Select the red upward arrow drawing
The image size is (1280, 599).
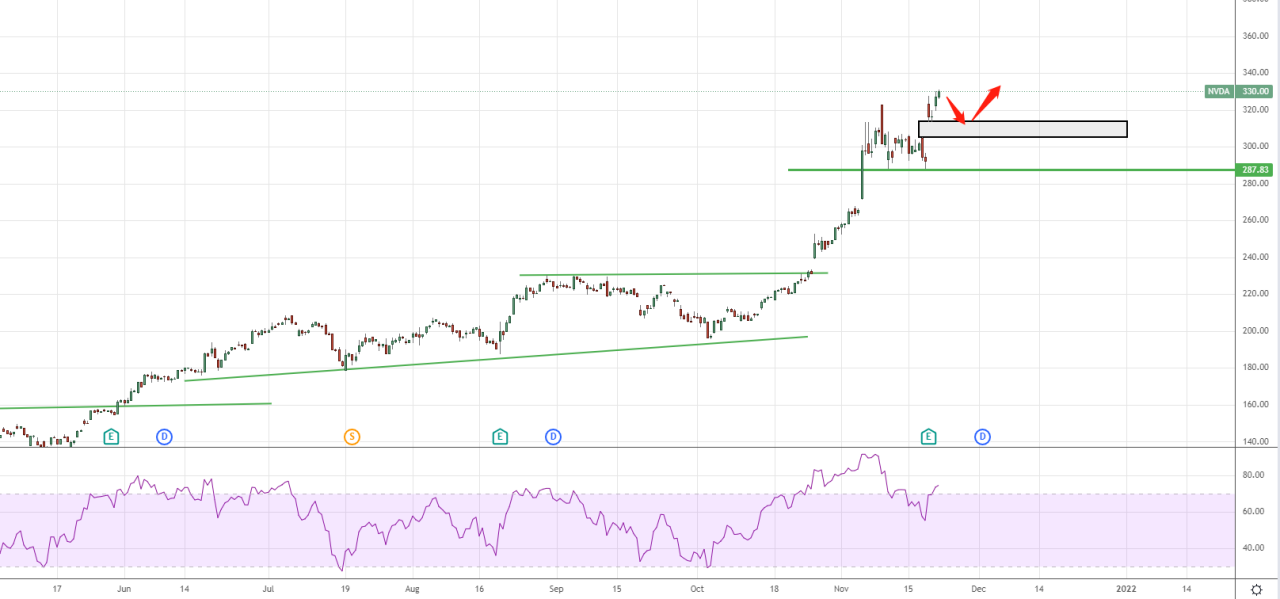coord(987,100)
